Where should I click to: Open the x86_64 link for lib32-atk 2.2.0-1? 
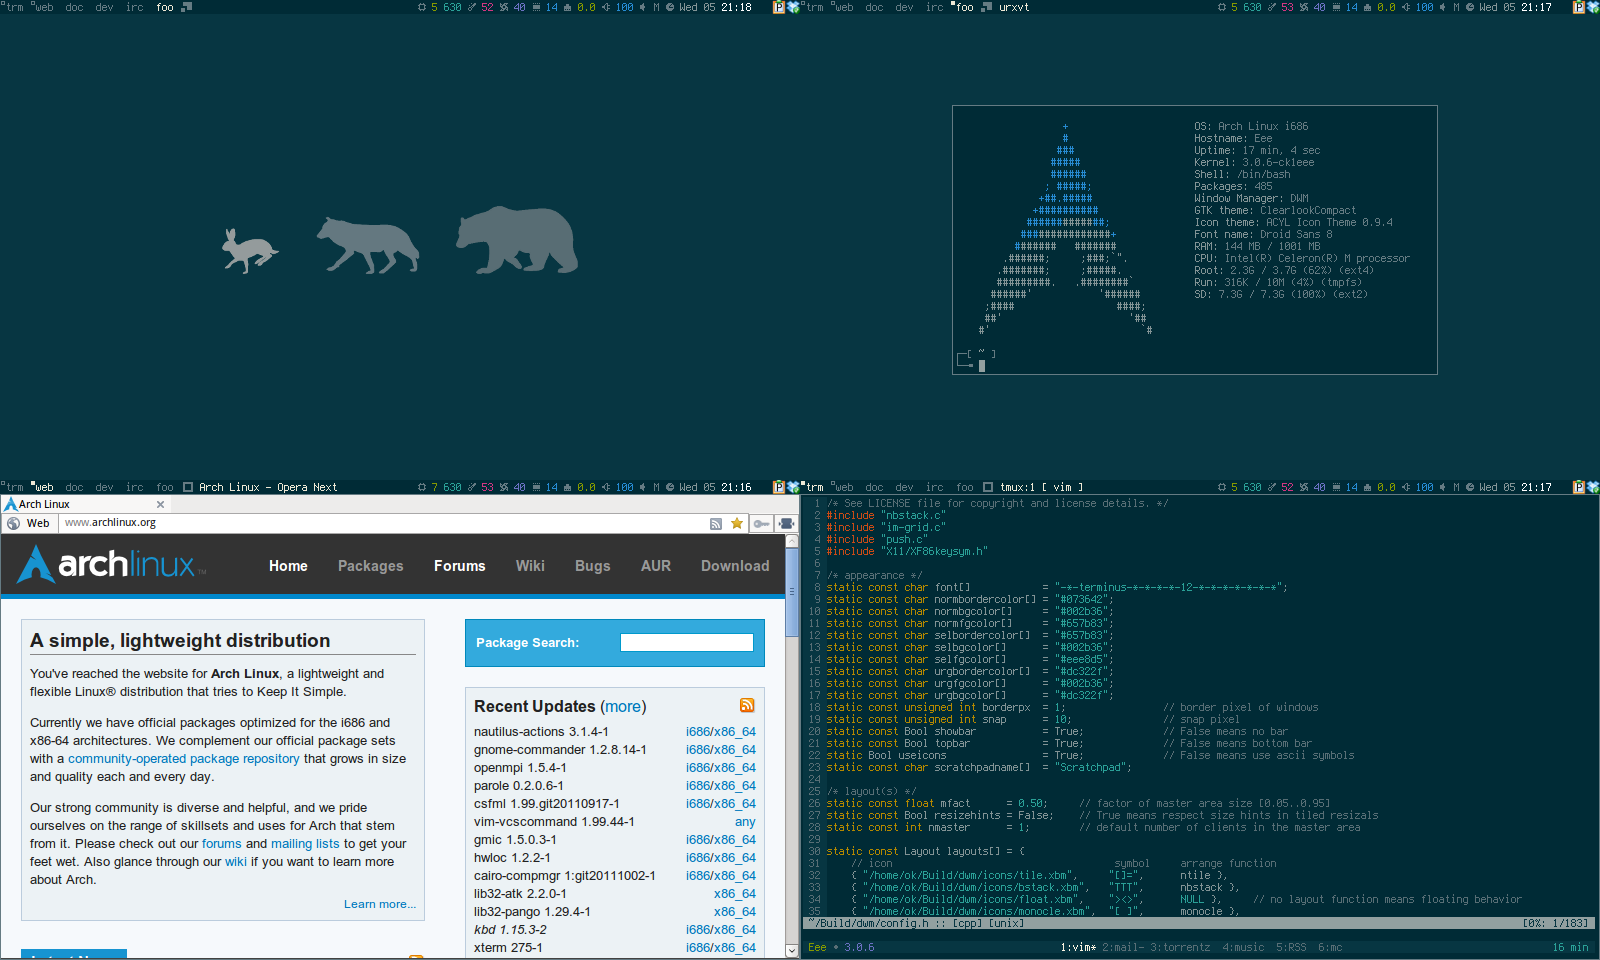pos(735,894)
